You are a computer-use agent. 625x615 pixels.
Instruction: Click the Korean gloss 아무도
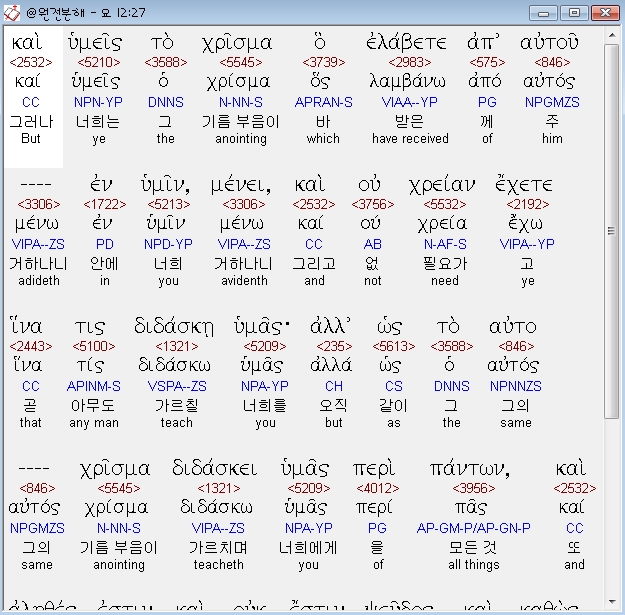(93, 405)
